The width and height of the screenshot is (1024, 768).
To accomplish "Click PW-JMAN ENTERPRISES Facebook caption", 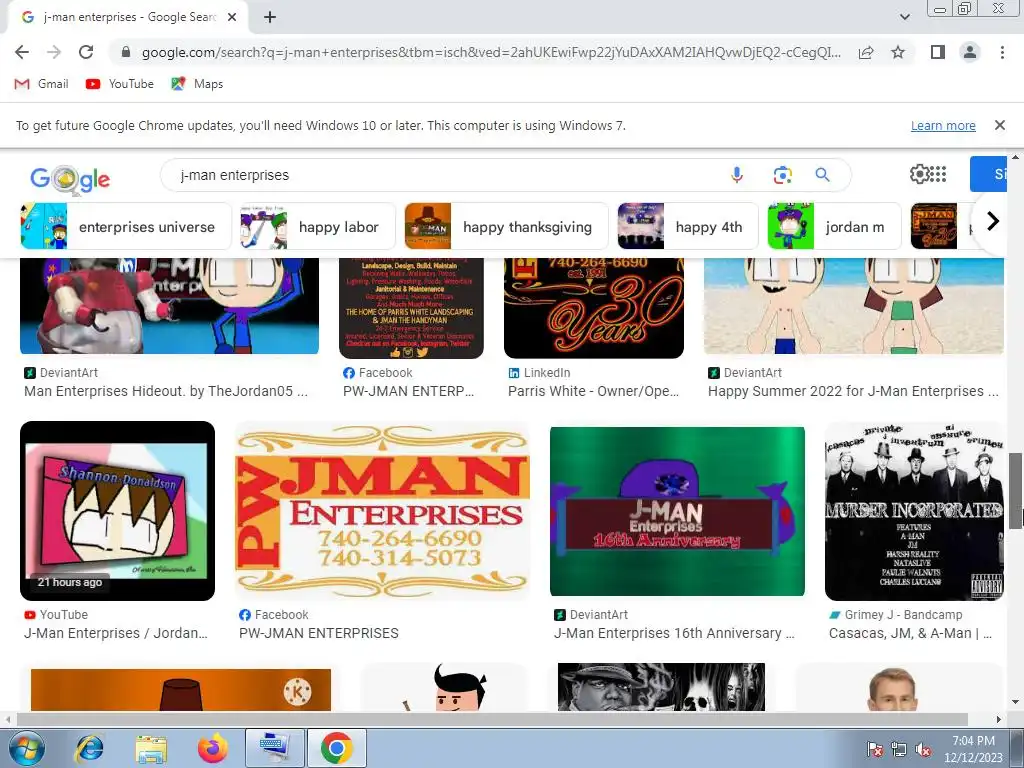I will tap(319, 633).
